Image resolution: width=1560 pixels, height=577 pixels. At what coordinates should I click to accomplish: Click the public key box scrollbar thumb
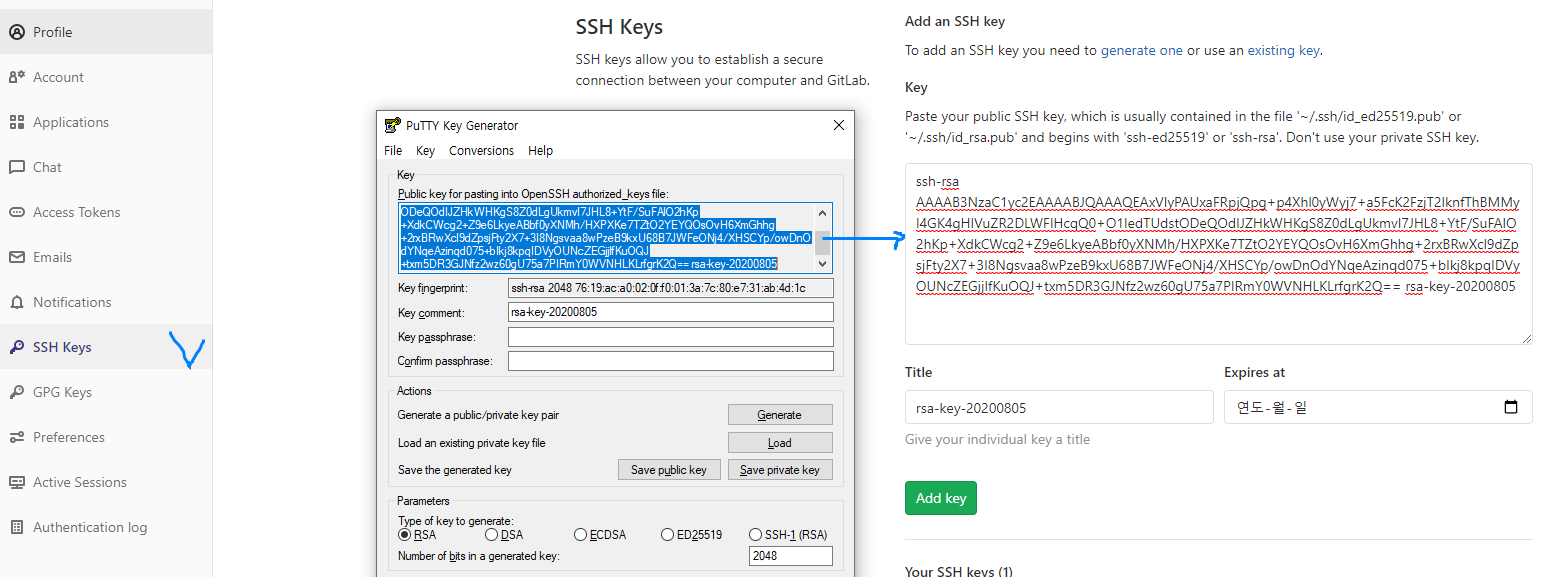click(x=824, y=244)
